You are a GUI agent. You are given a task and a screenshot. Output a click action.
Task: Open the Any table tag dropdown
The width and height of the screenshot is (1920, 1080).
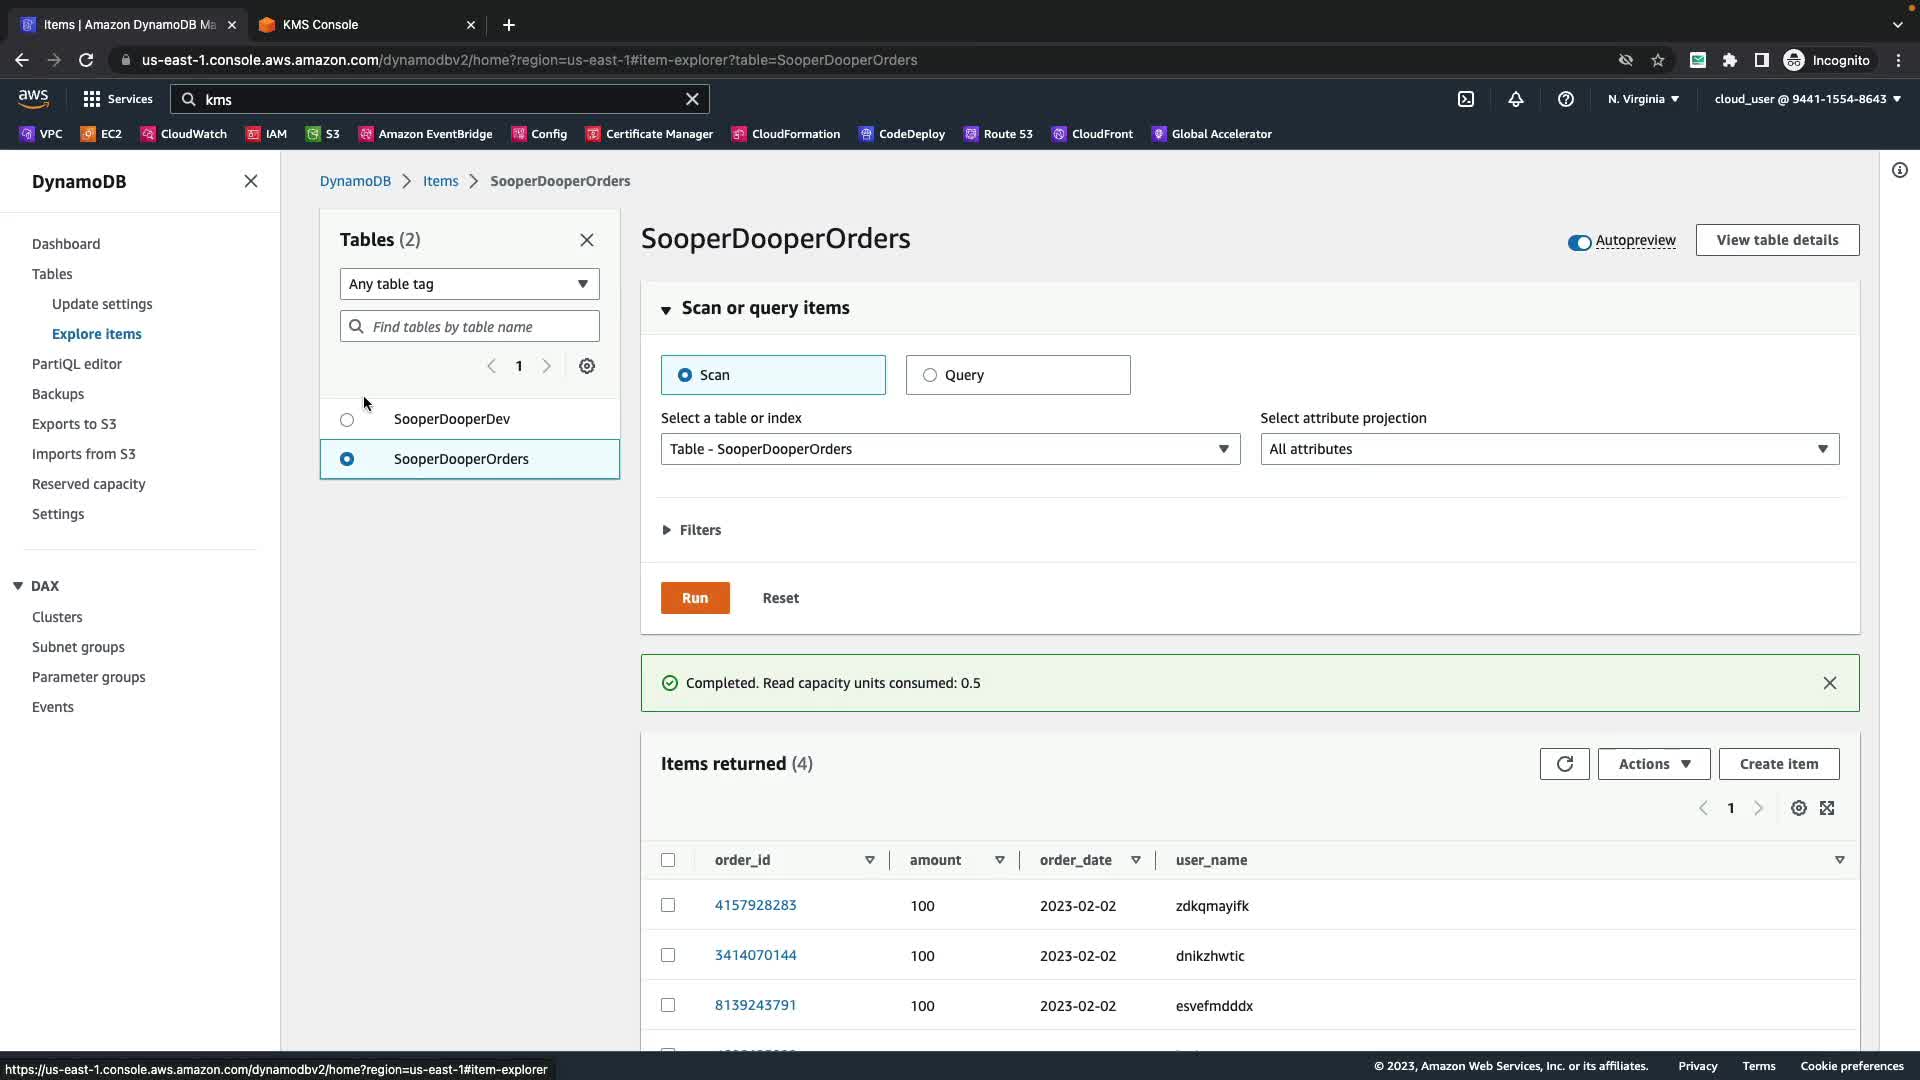[469, 284]
